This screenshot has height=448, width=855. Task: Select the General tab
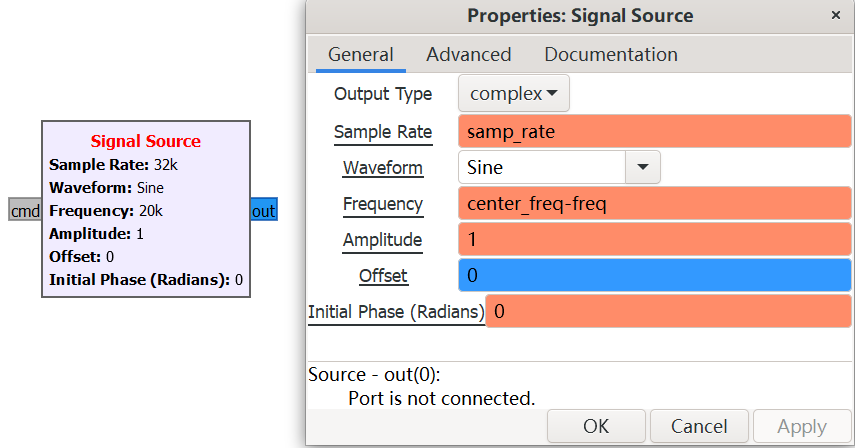pyautogui.click(x=361, y=55)
